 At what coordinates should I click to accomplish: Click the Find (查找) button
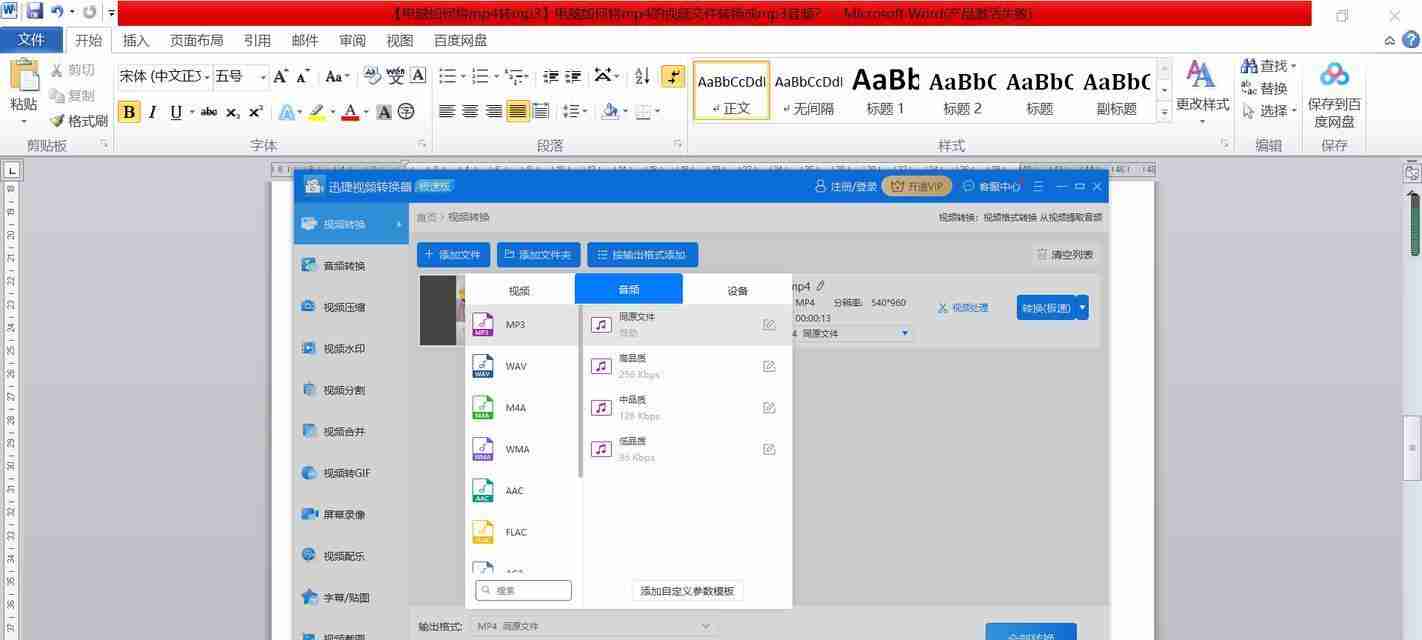(1268, 66)
